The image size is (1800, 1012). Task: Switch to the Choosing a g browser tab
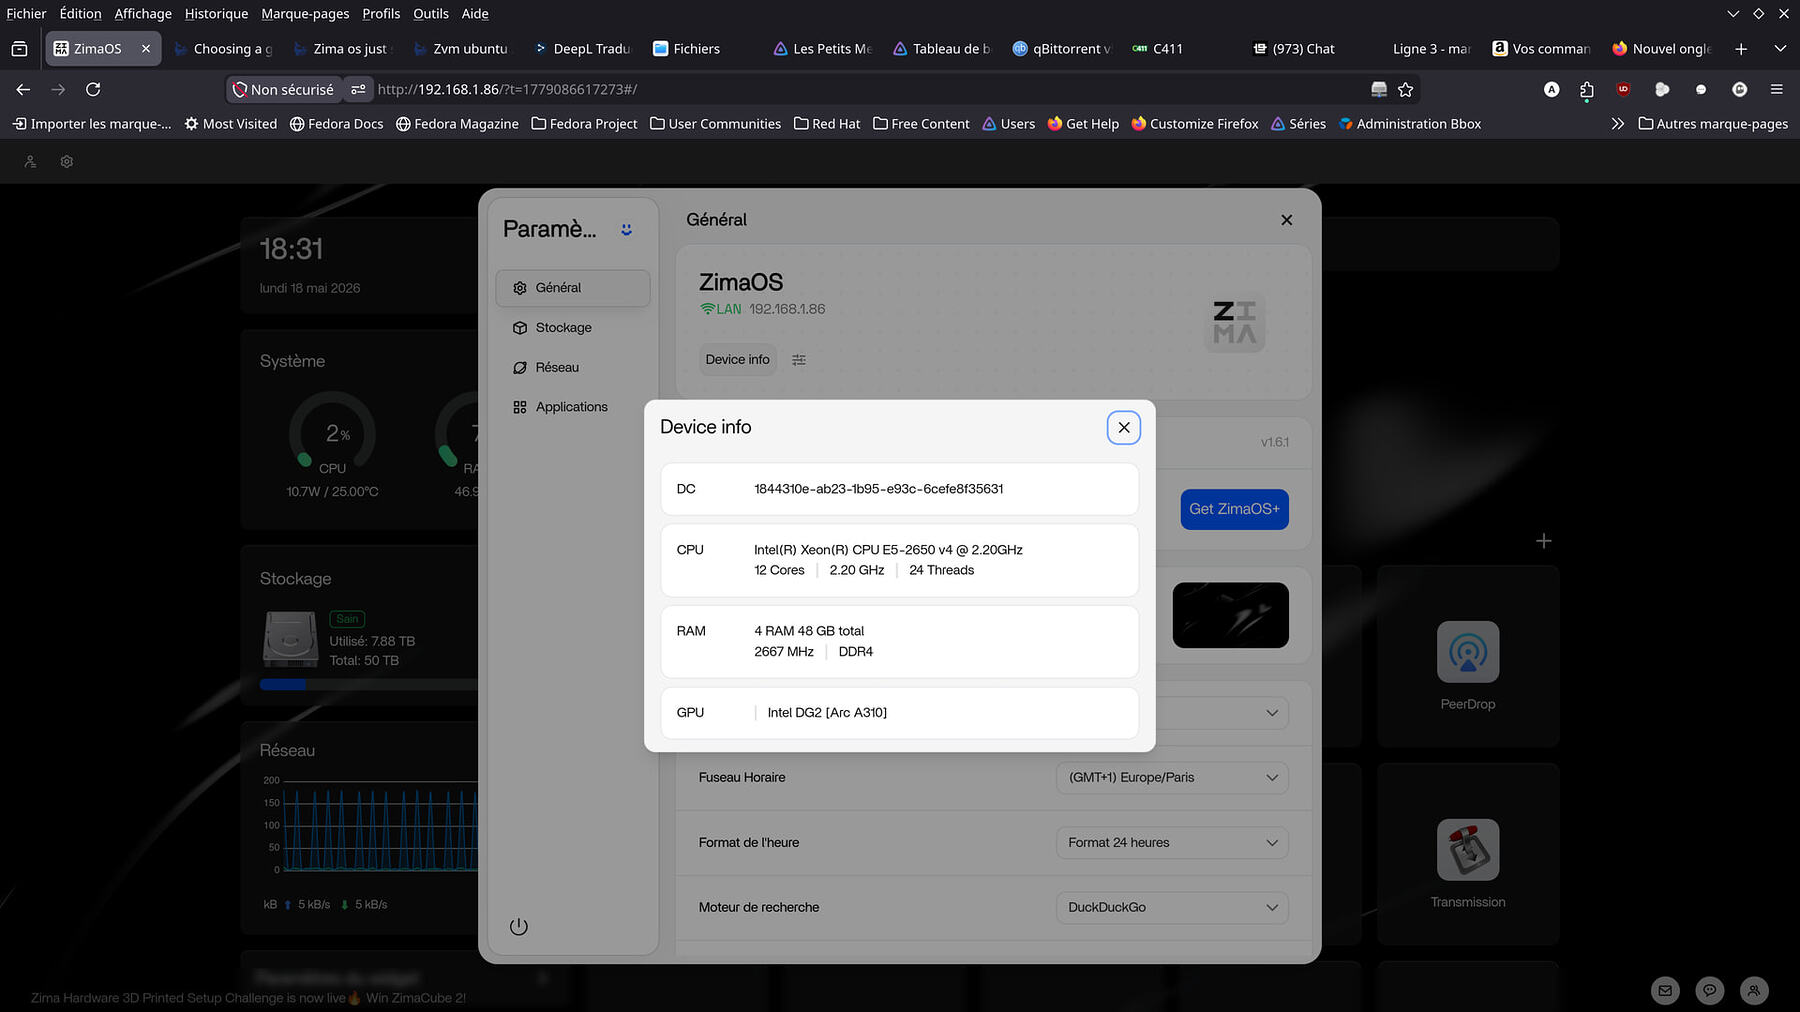[223, 49]
